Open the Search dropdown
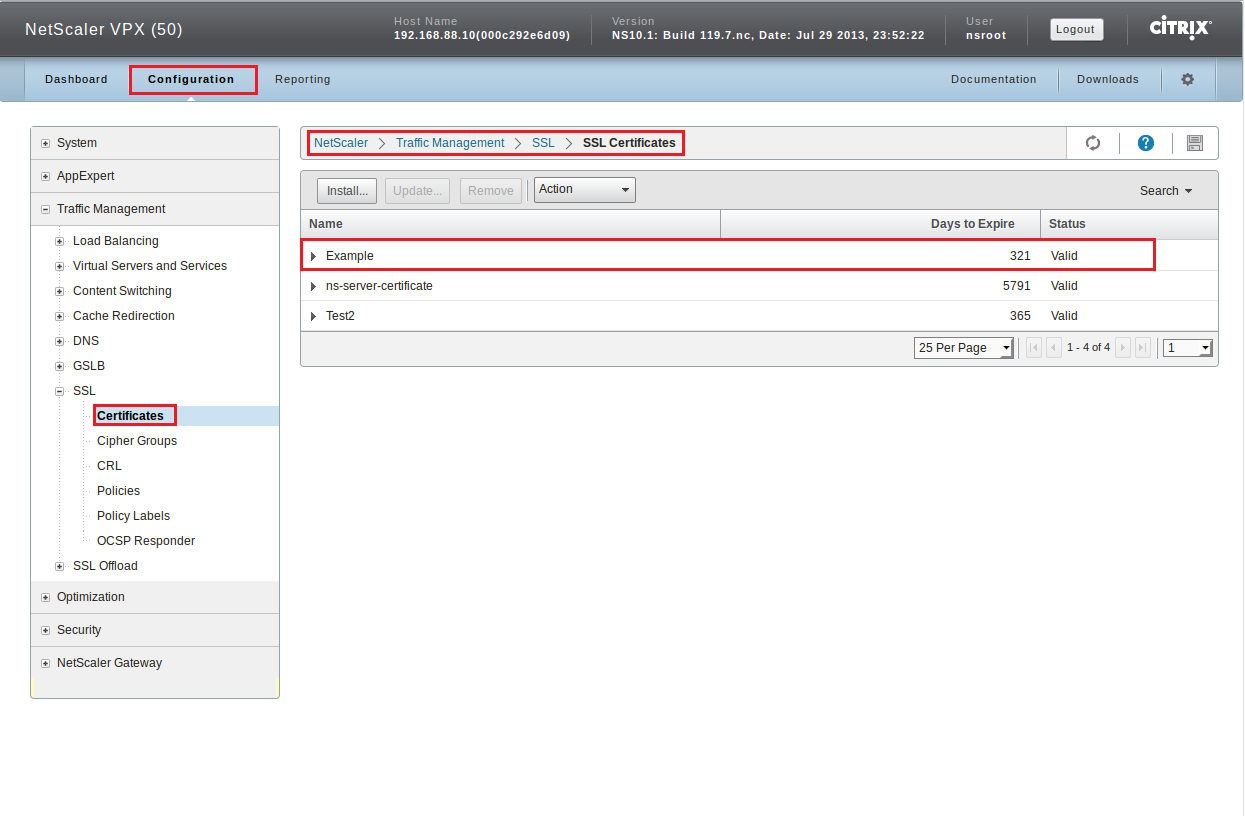The width and height of the screenshot is (1245, 816). pos(1166,191)
